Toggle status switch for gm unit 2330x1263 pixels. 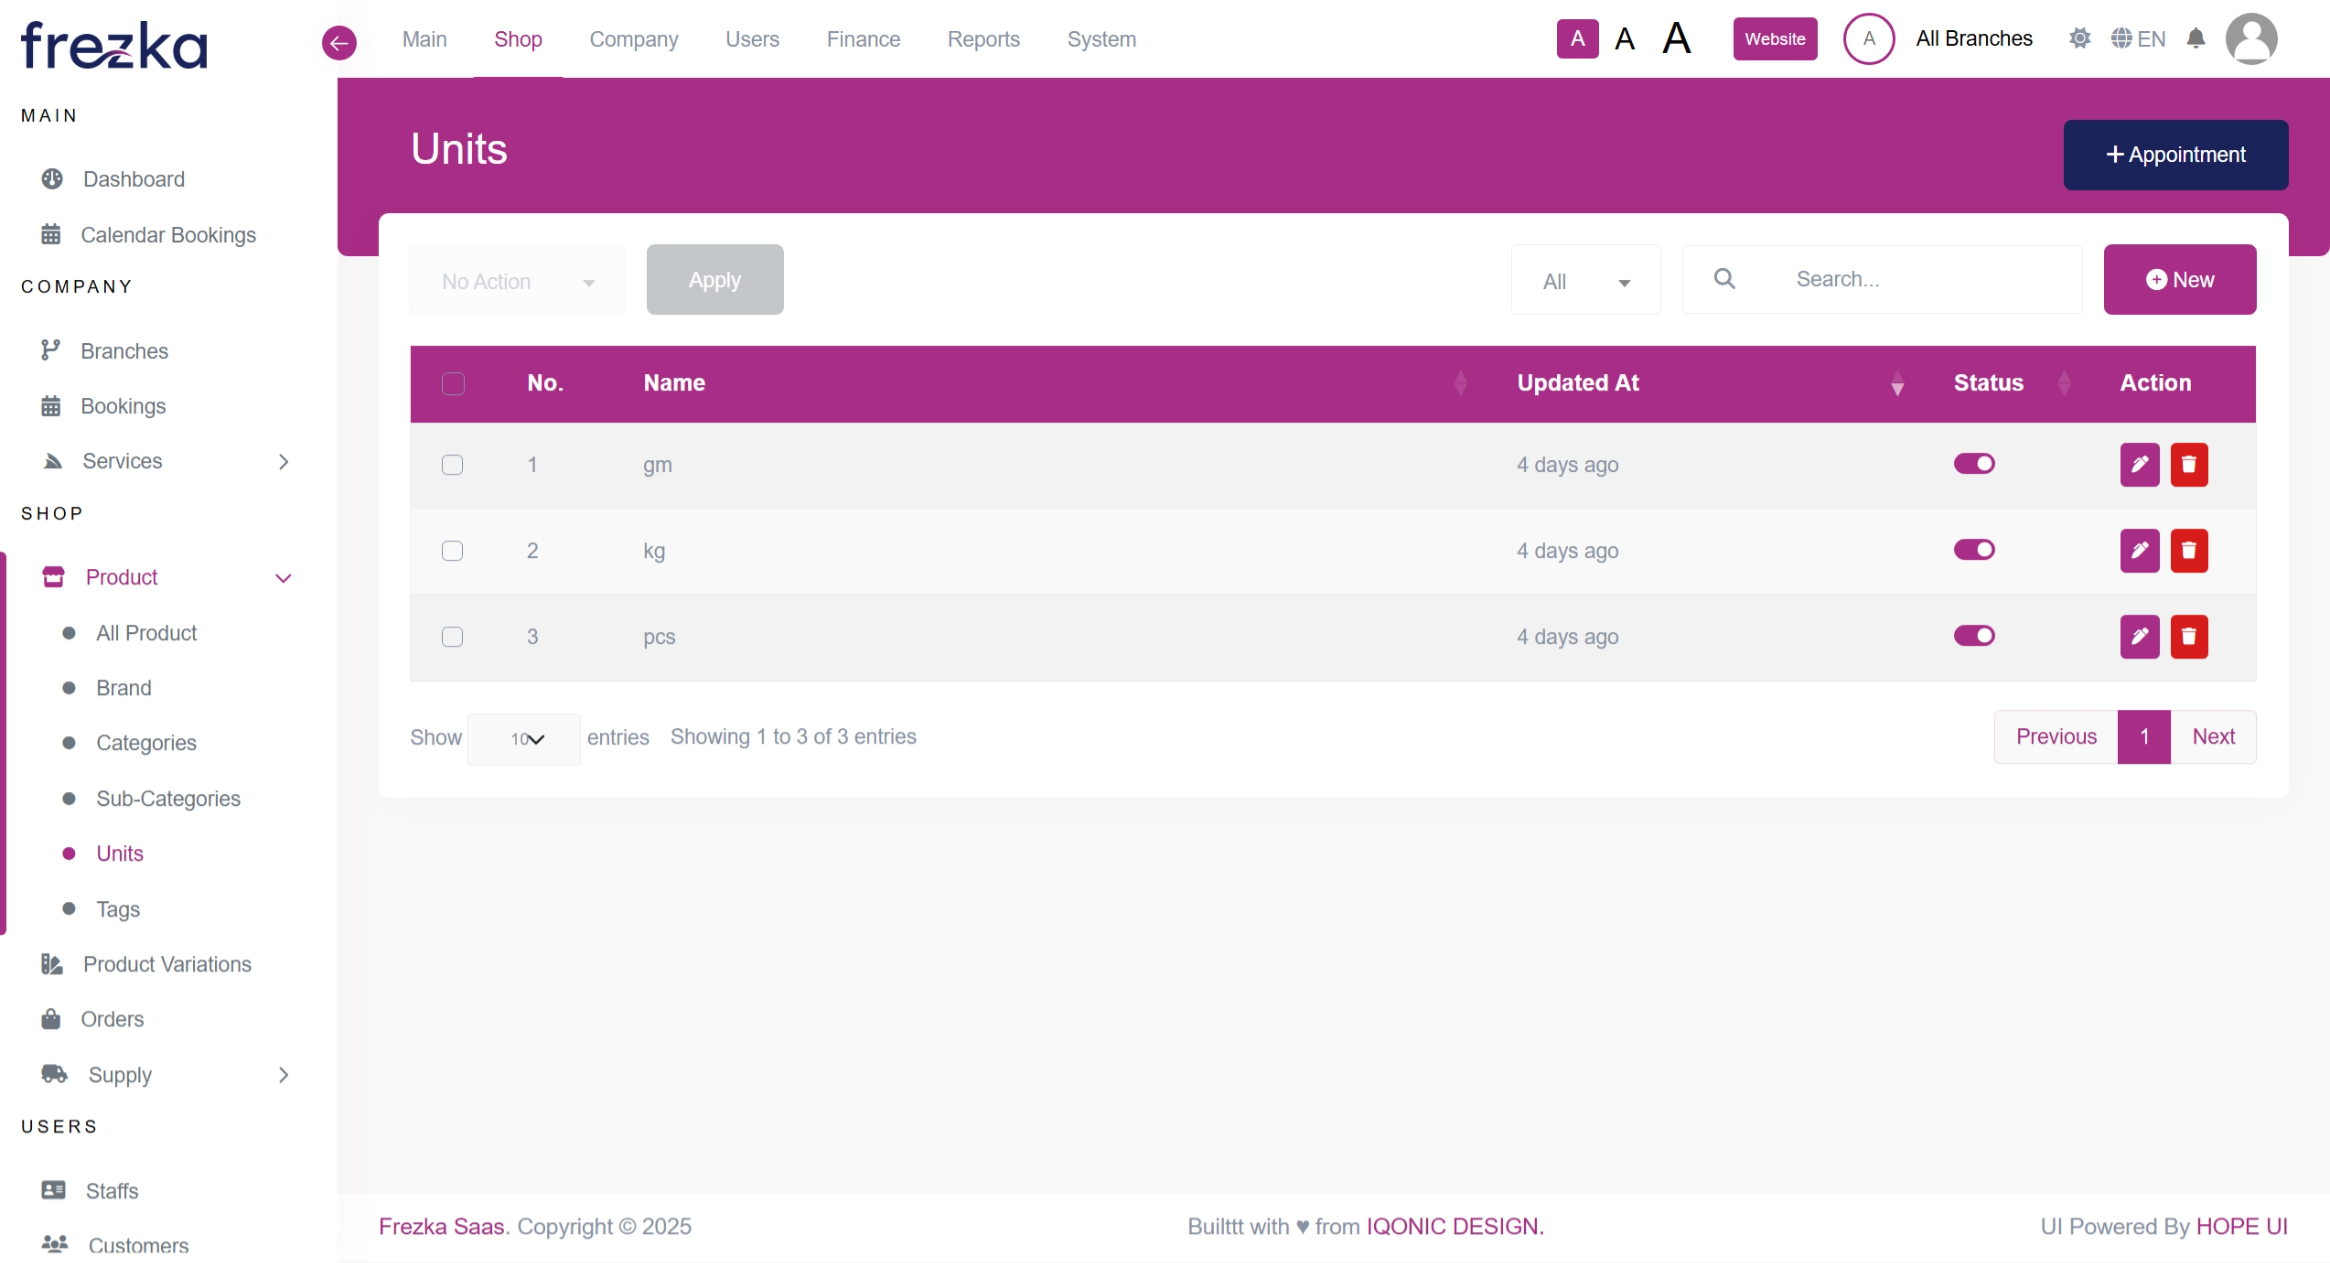(x=1973, y=464)
